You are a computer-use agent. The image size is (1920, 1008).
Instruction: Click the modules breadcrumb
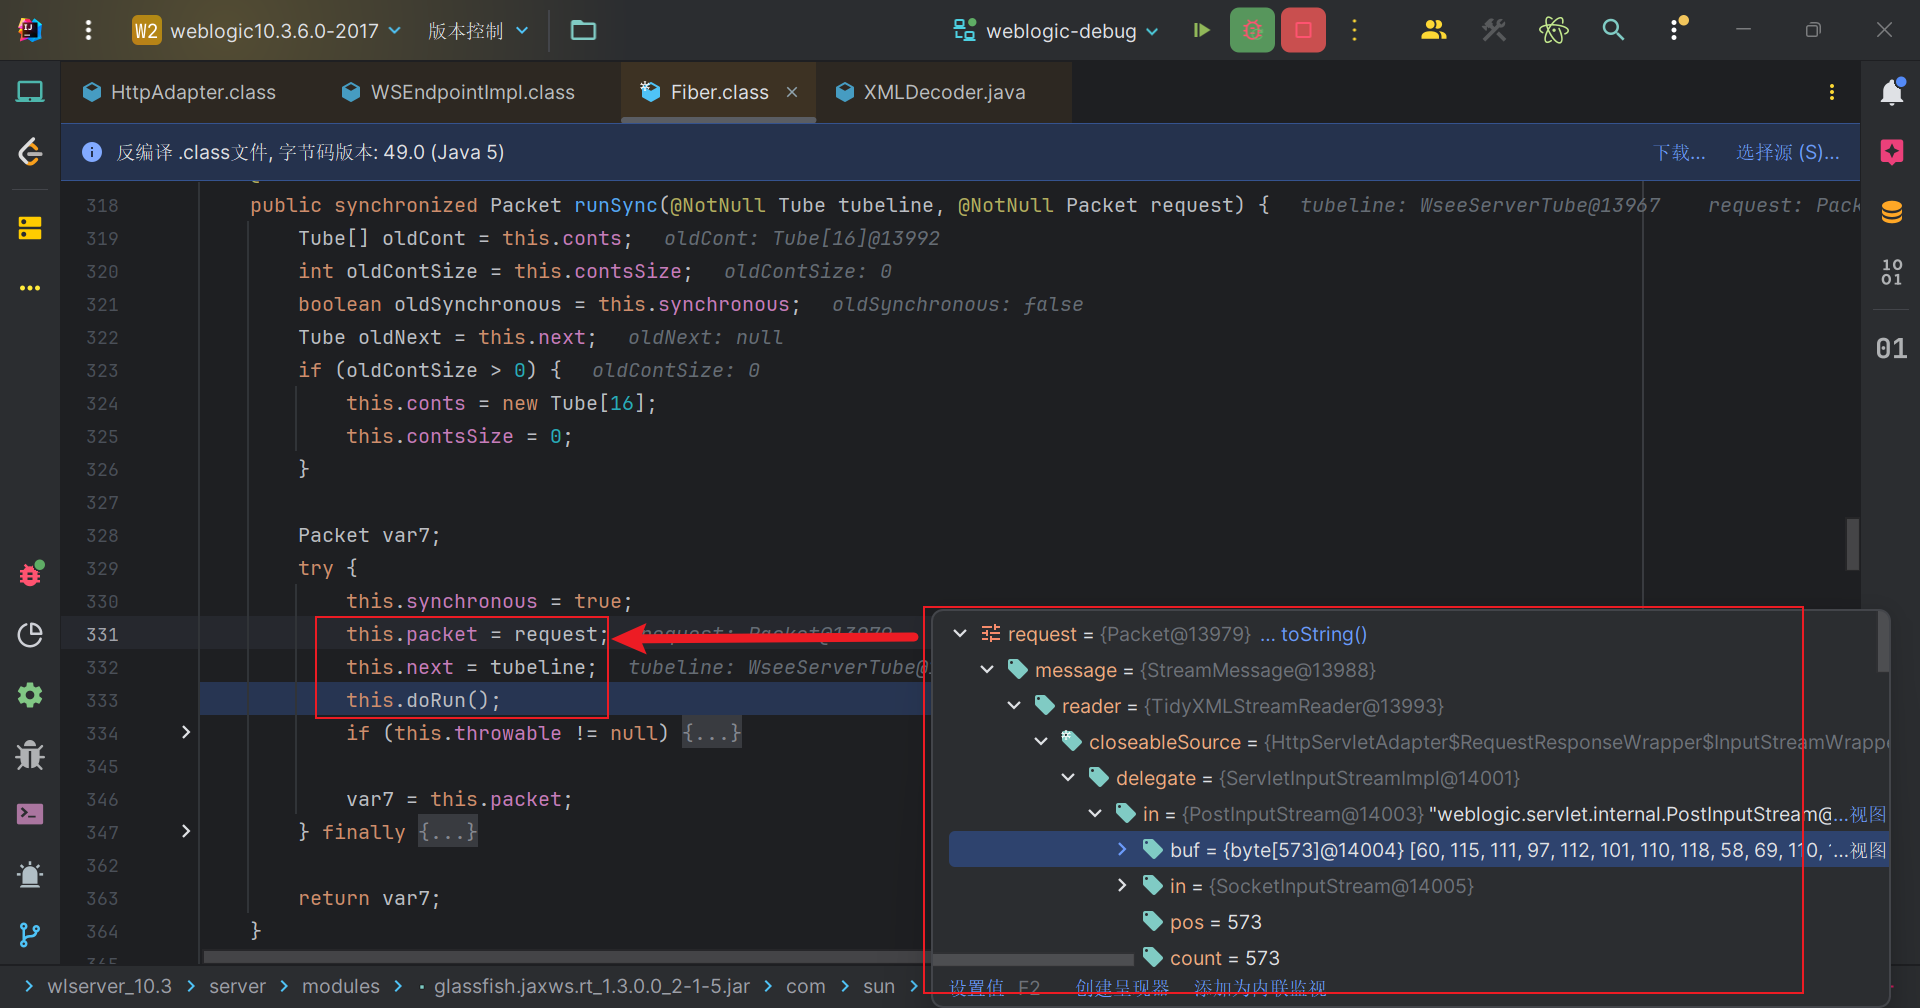pos(341,986)
